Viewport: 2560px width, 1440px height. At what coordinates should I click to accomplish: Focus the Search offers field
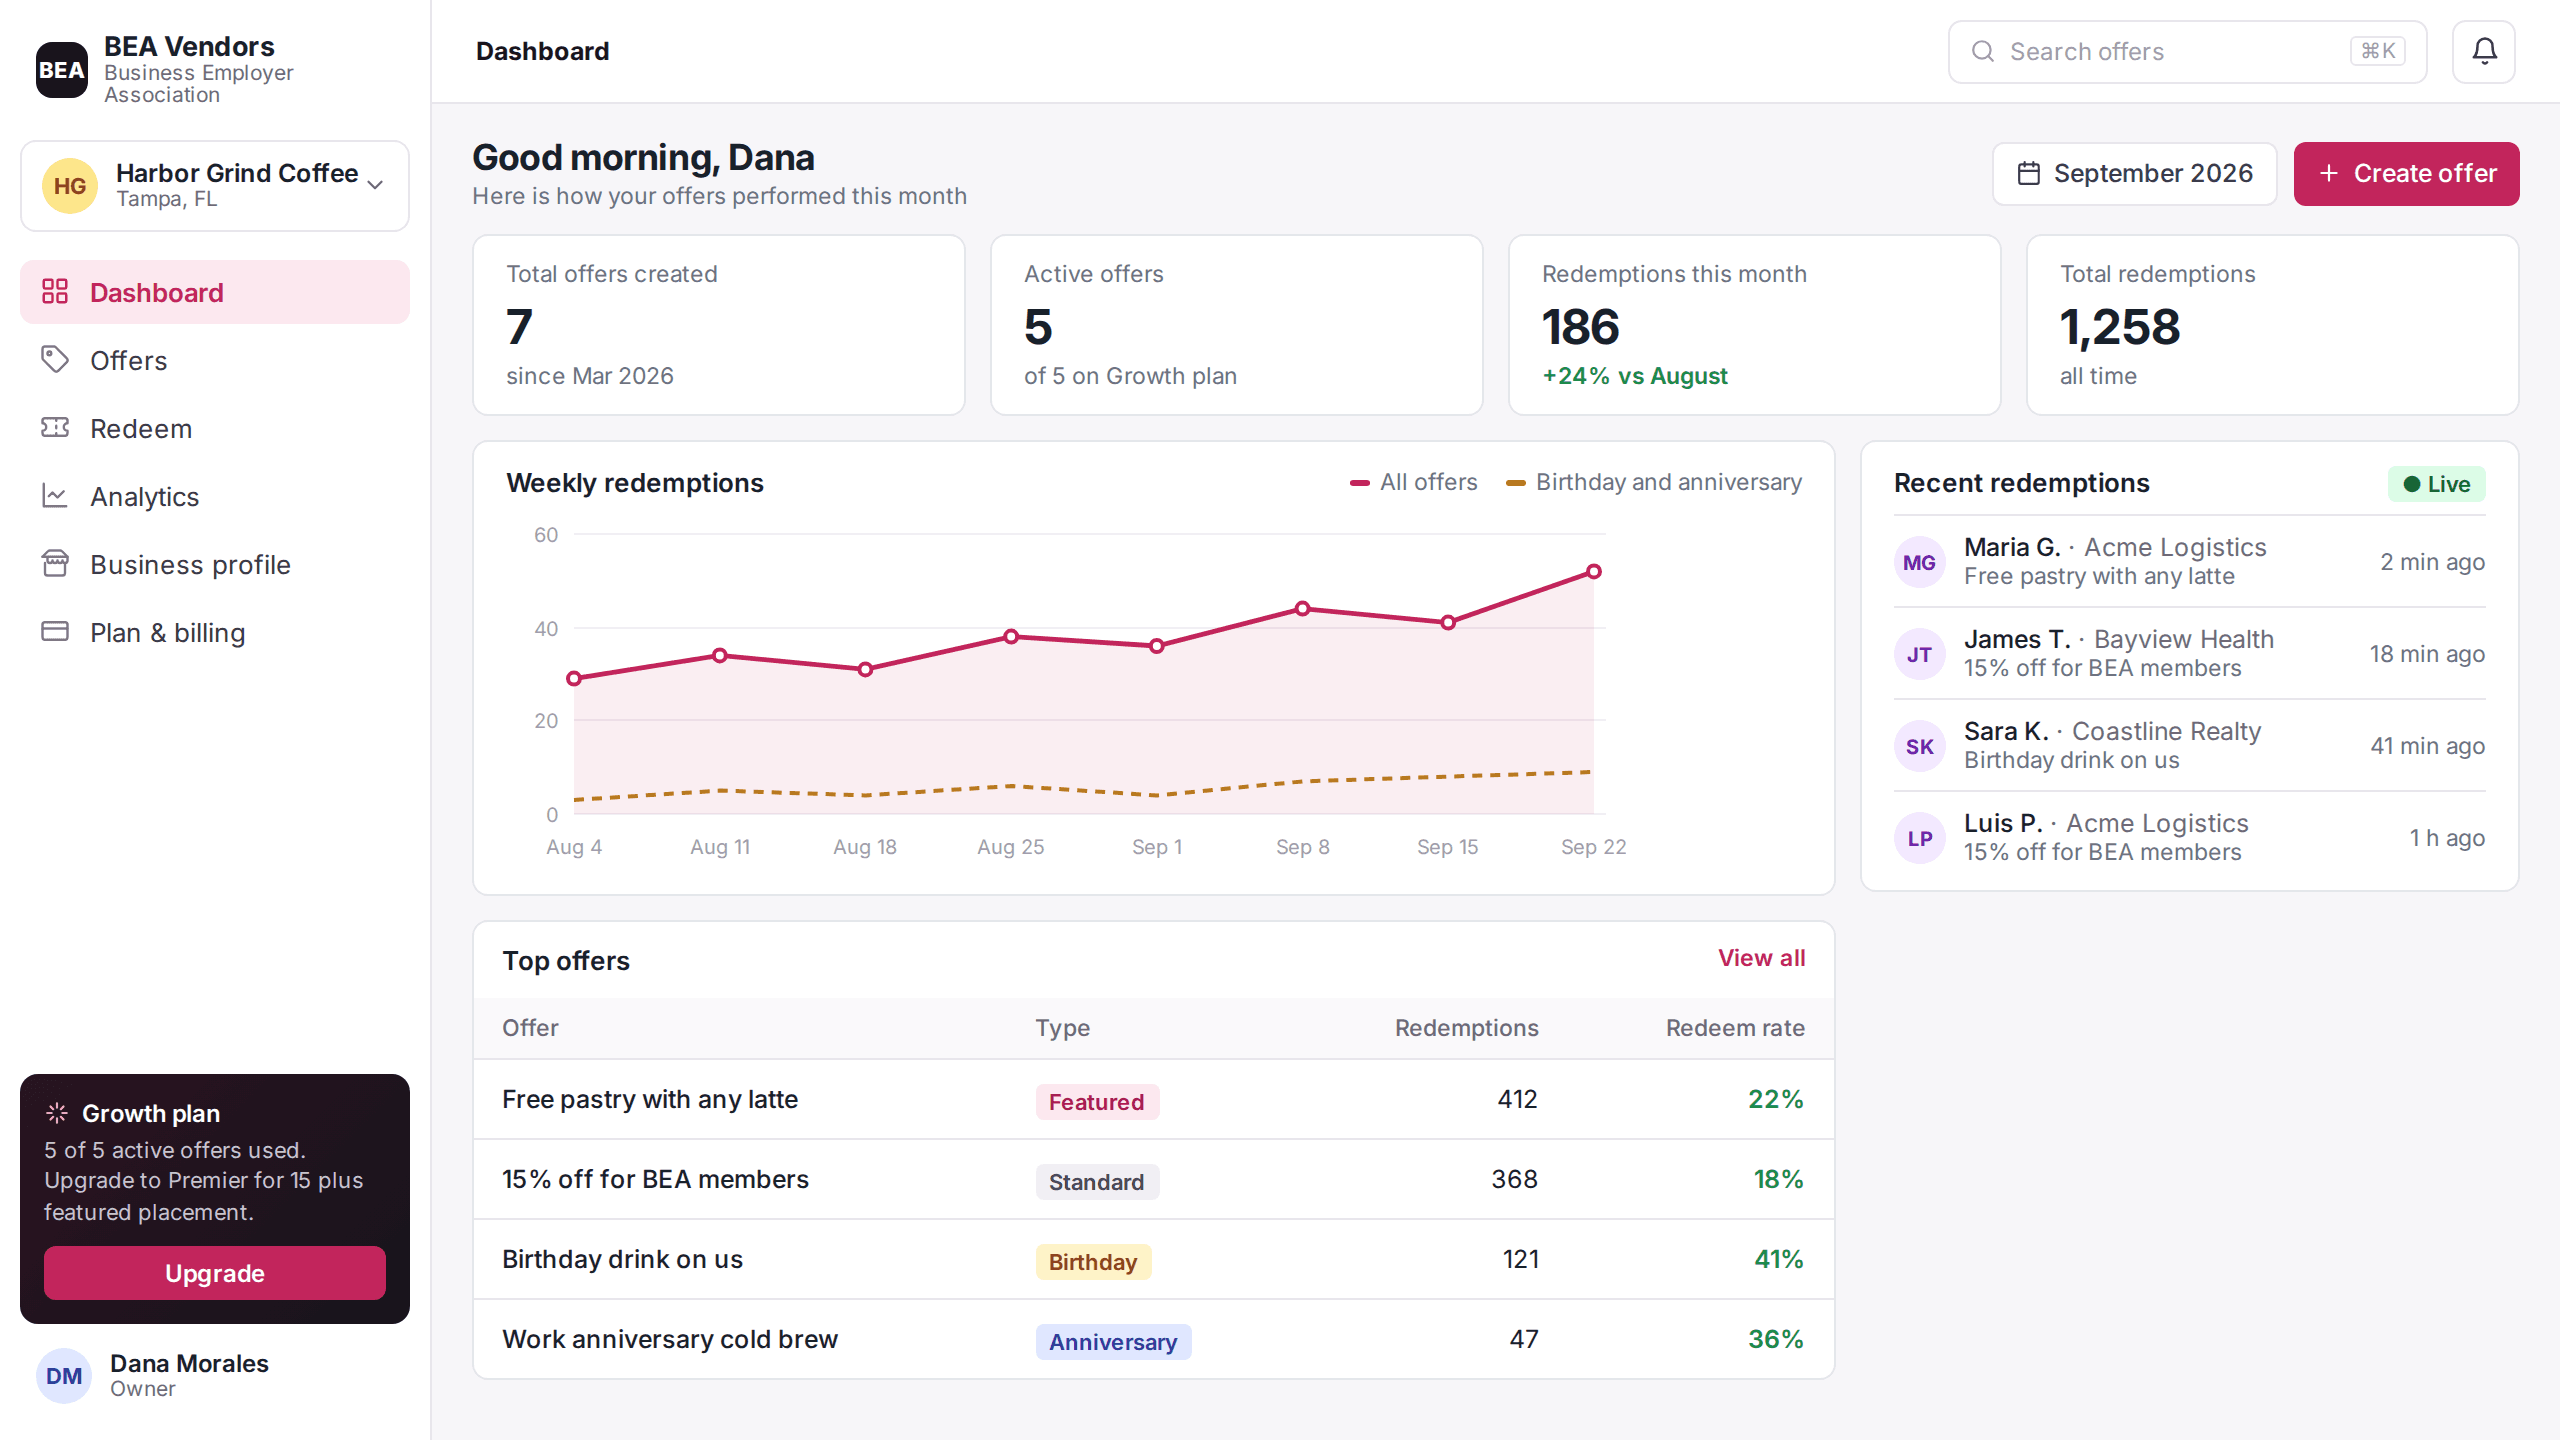pos(2187,52)
